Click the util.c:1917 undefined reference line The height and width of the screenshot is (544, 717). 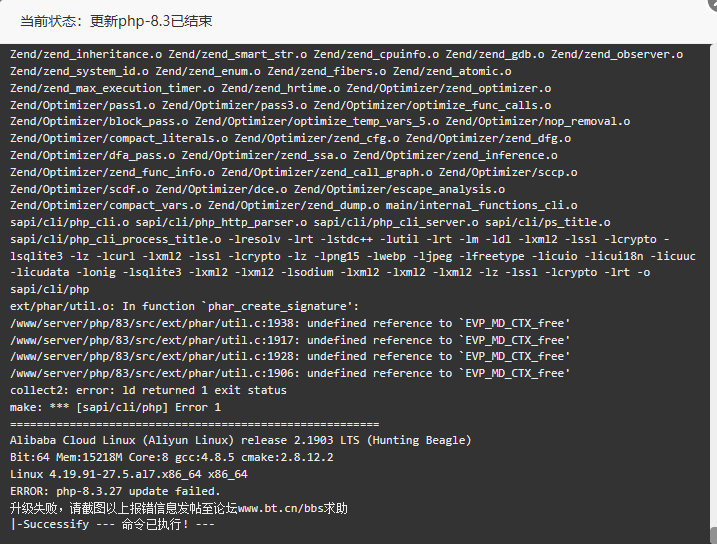point(290,340)
